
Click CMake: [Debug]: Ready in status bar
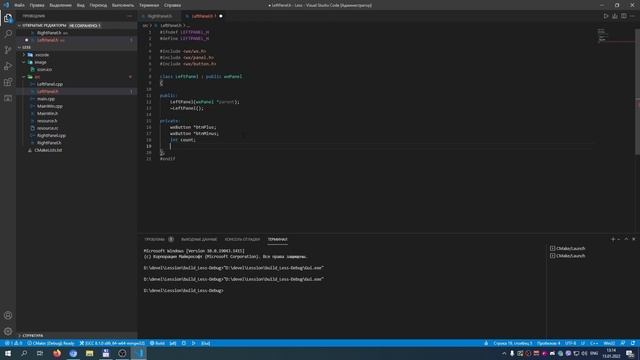point(51,343)
